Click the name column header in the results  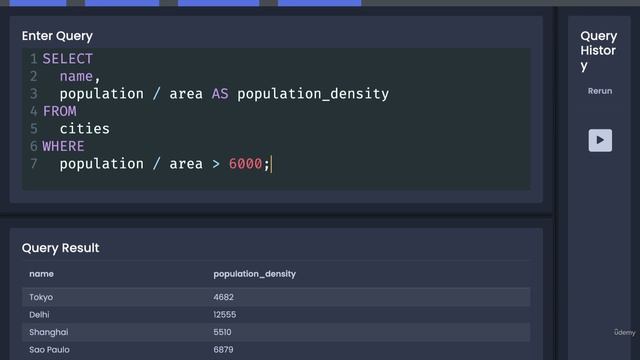coord(41,274)
